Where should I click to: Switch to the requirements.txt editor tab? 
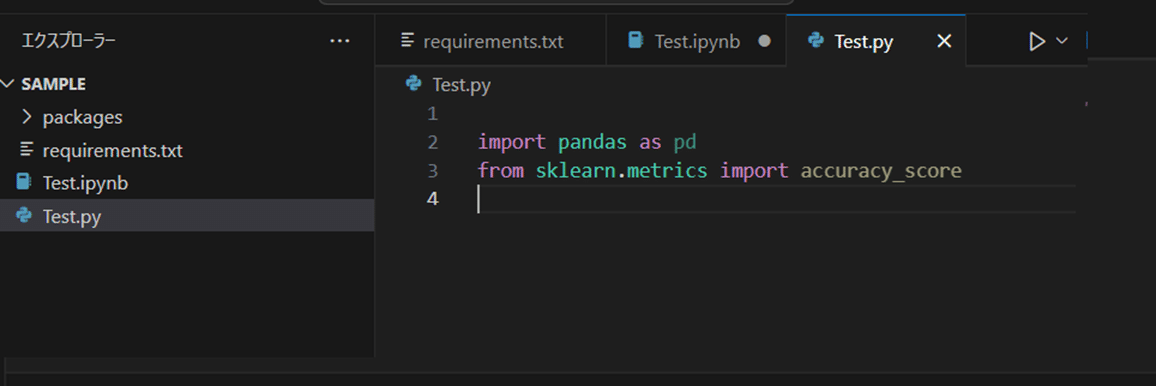(490, 41)
